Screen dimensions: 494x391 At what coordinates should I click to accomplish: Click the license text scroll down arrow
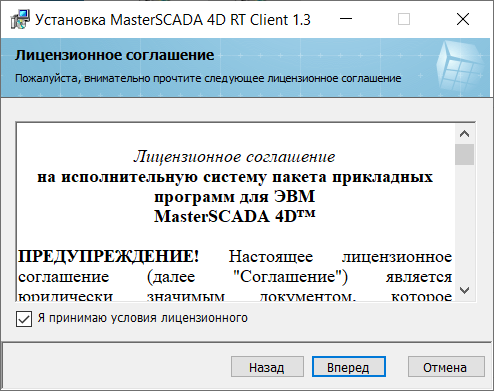coord(464,290)
